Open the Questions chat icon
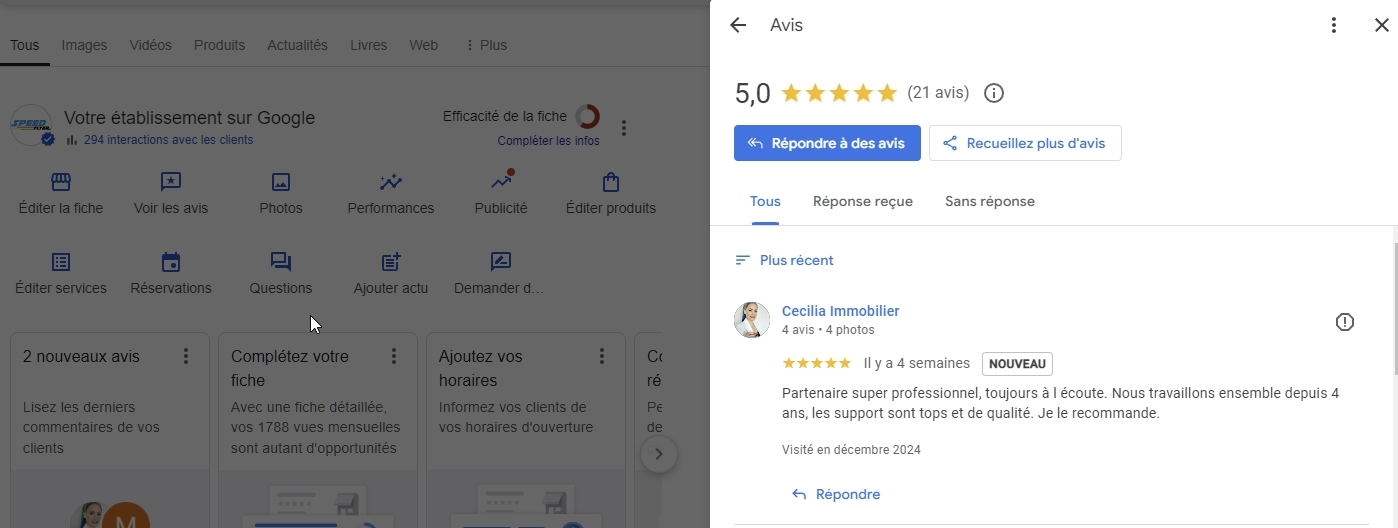Screen dimensions: 1398x528 [281, 262]
